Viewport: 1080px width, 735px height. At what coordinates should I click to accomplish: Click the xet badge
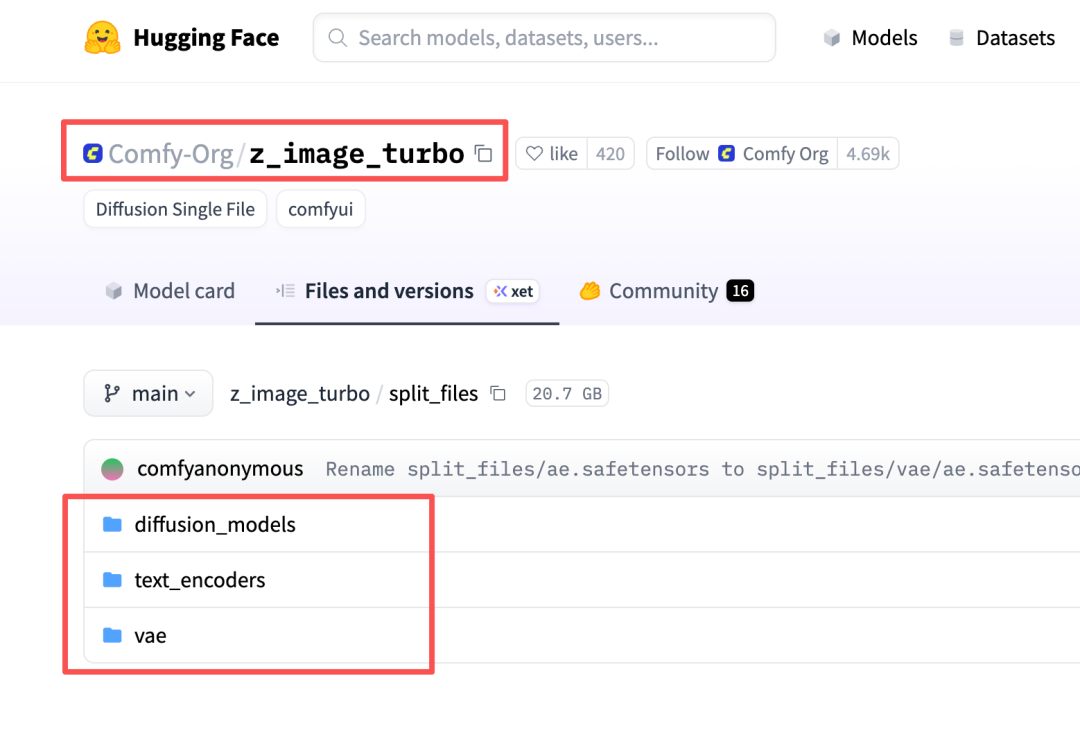click(x=513, y=291)
